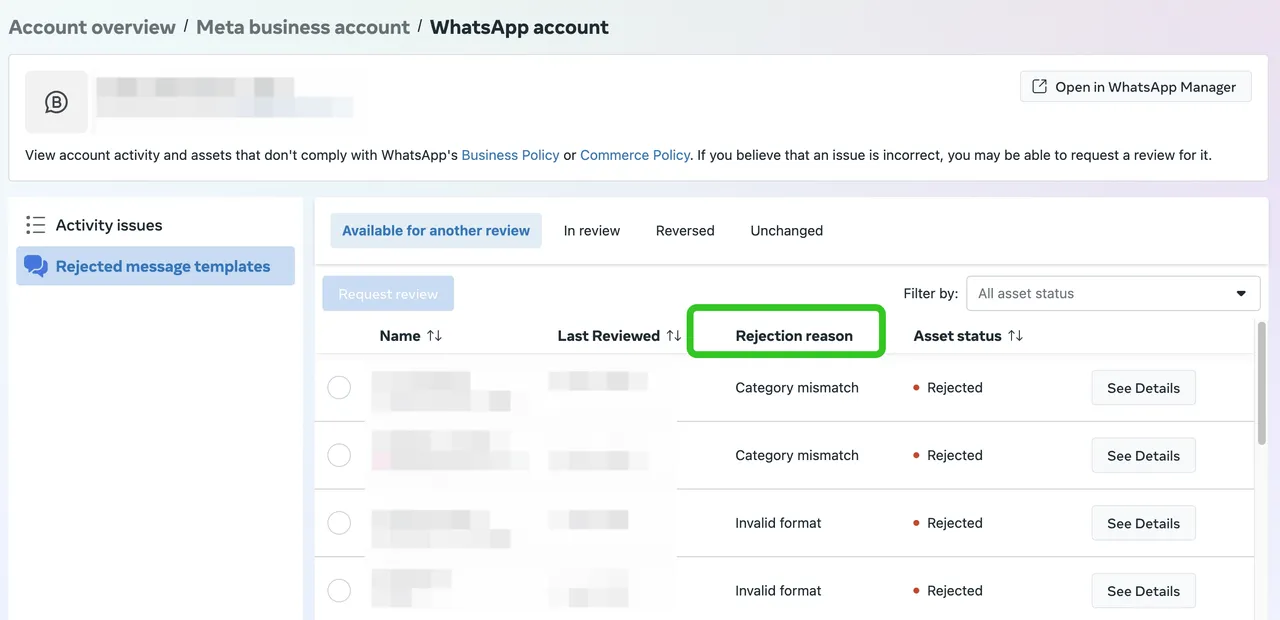The image size is (1280, 620).
Task: Click the Rejected message templates chat icon
Action: pyautogui.click(x=36, y=266)
